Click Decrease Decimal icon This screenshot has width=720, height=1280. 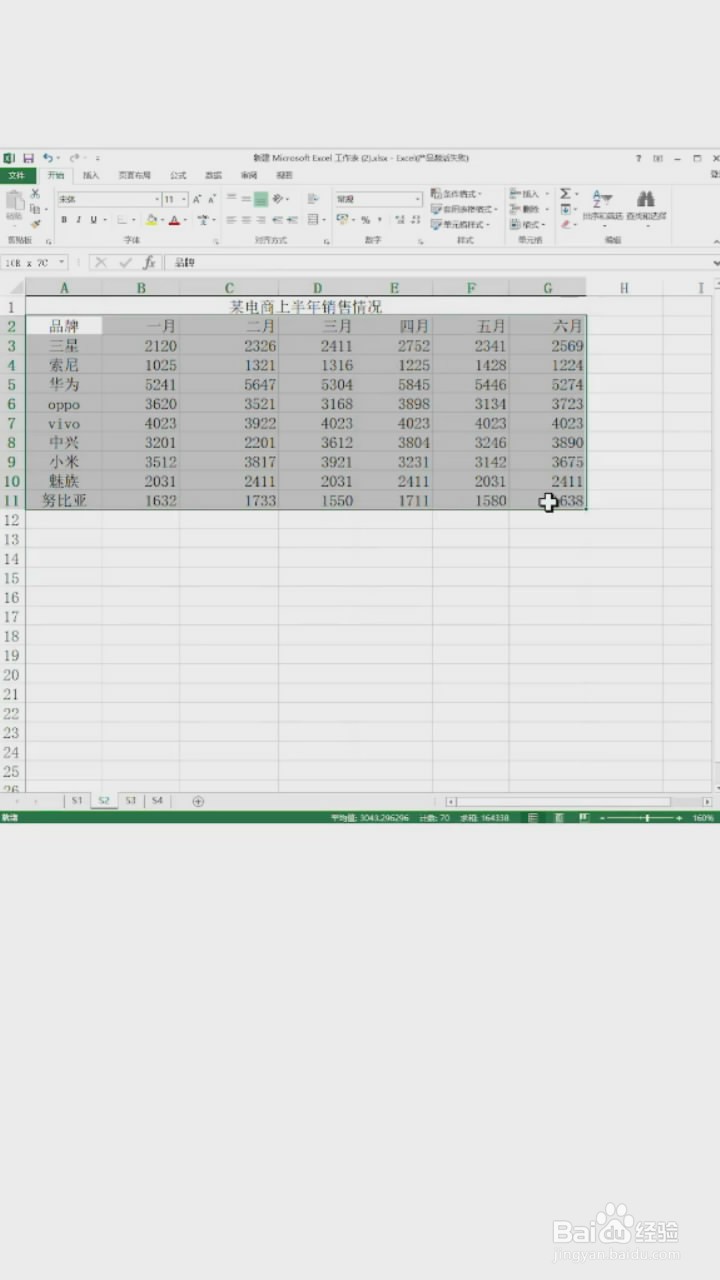415,220
